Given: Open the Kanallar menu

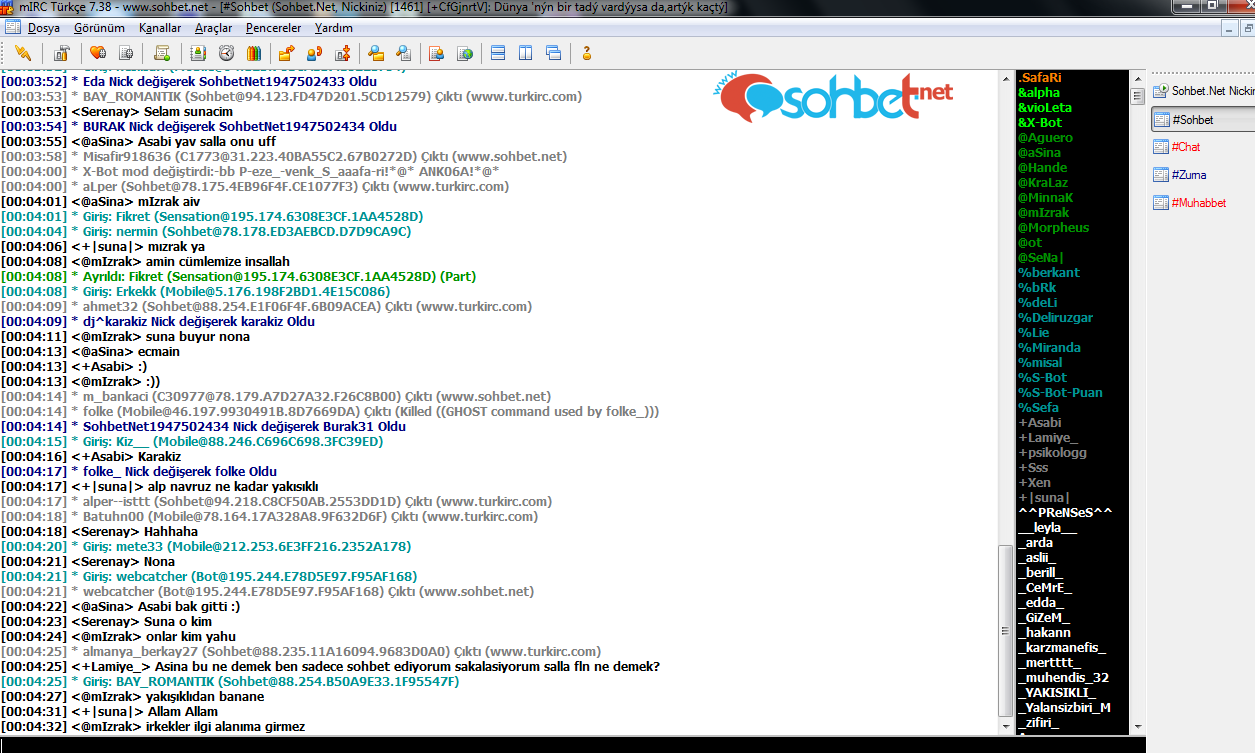Looking at the screenshot, I should 160,28.
